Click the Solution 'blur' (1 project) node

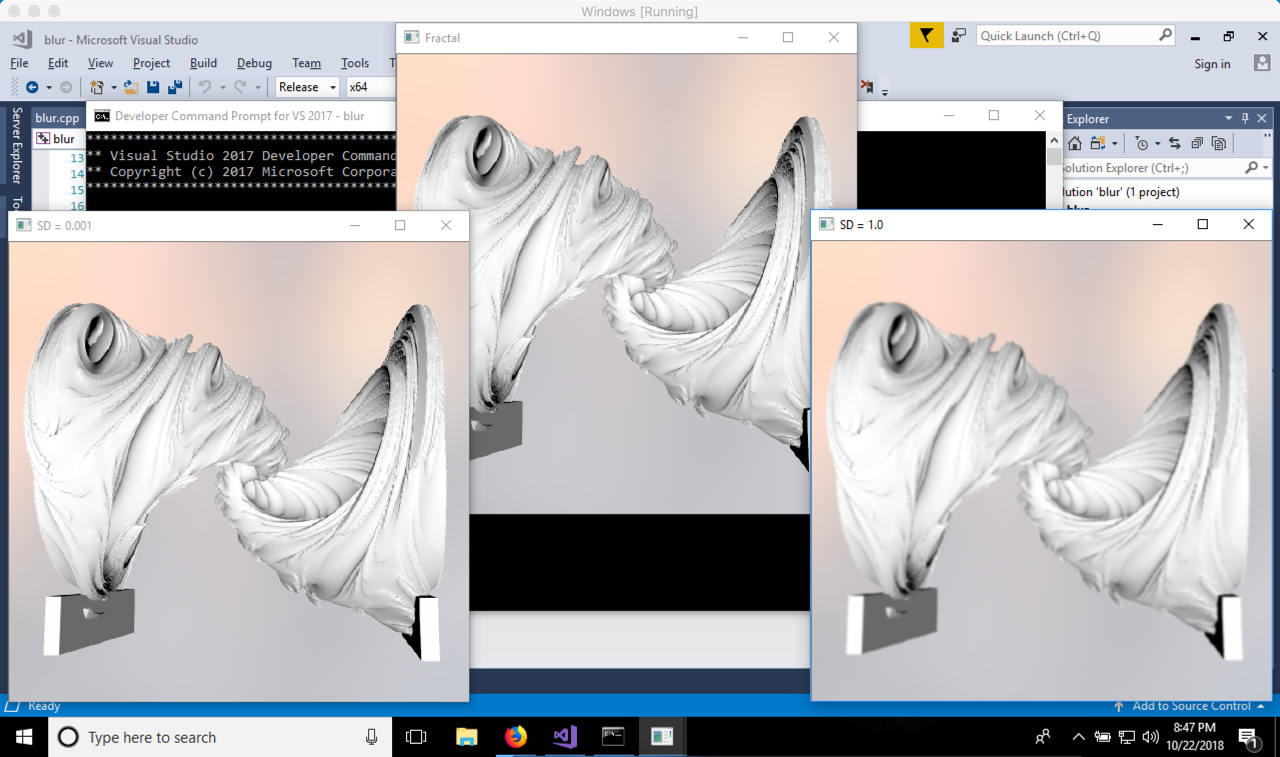1121,192
